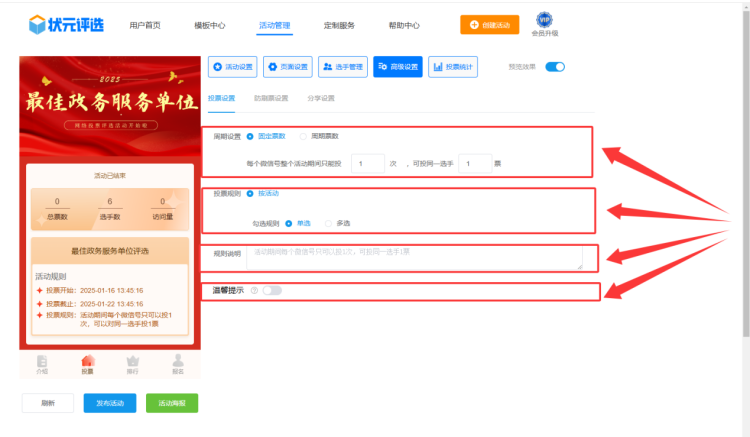The image size is (750, 437).
Task: Select the 周期票数 radio option
Action: tap(303, 136)
